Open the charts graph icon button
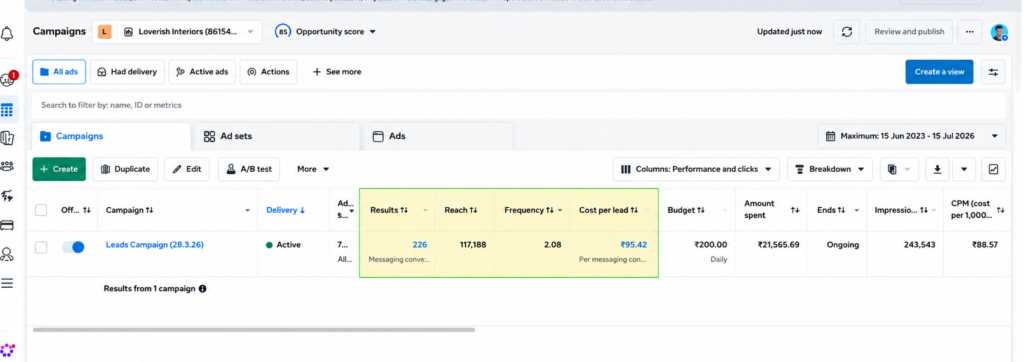This screenshot has width=1024, height=362. [x=993, y=169]
